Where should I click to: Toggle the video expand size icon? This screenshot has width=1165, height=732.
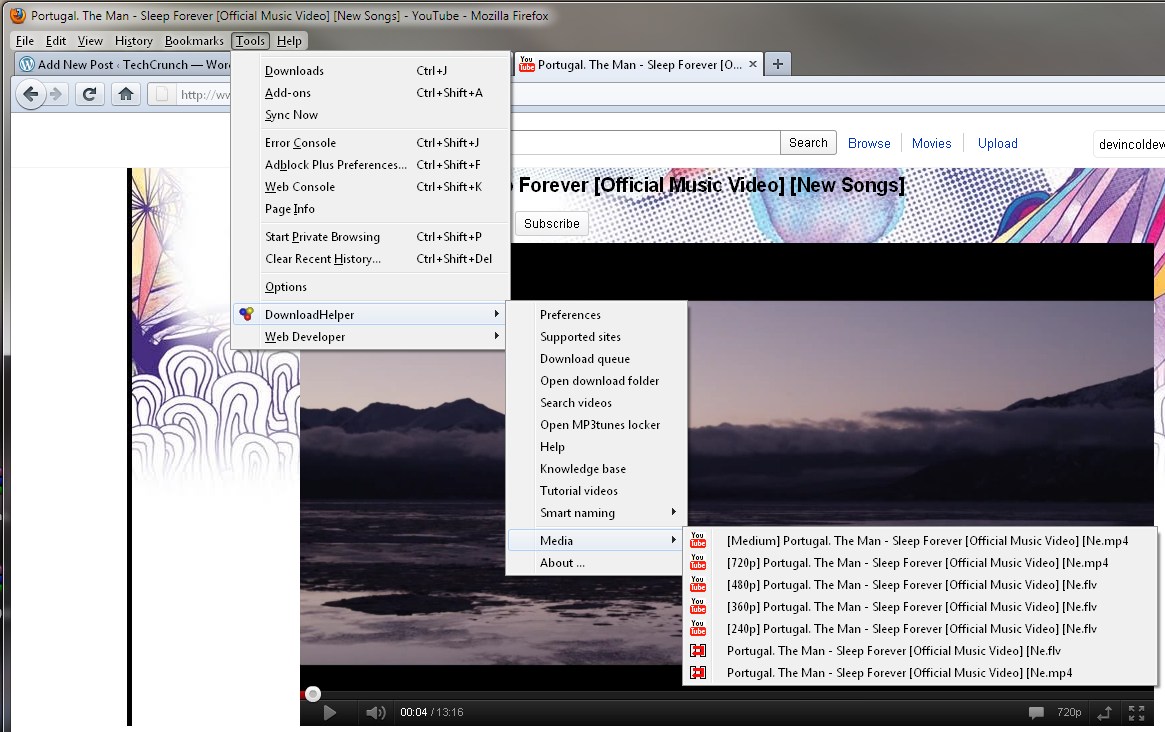pos(1104,713)
